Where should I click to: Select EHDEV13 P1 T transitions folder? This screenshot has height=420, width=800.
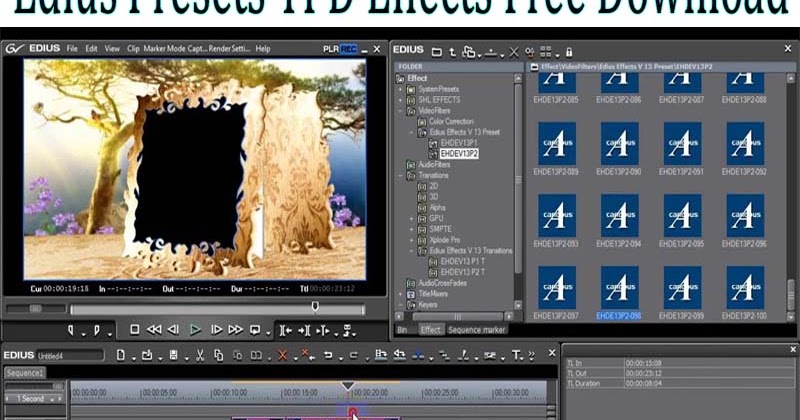click(x=463, y=261)
